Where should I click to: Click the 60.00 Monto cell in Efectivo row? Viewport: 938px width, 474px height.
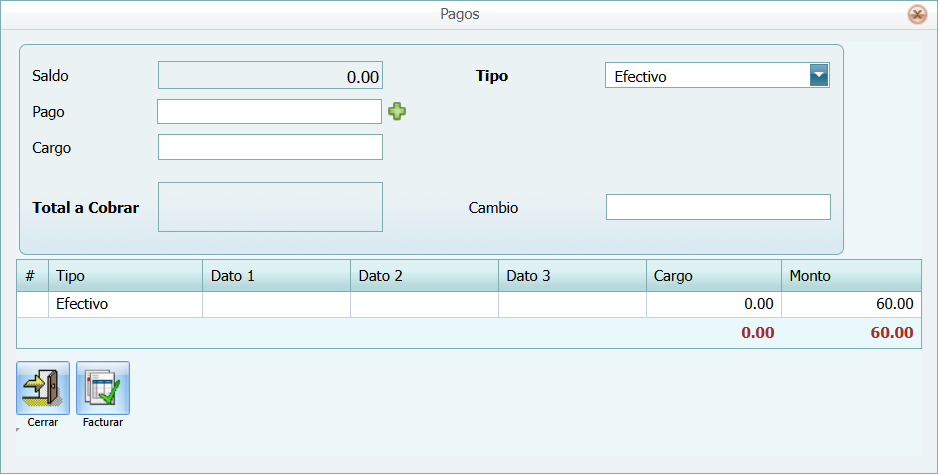tap(851, 304)
